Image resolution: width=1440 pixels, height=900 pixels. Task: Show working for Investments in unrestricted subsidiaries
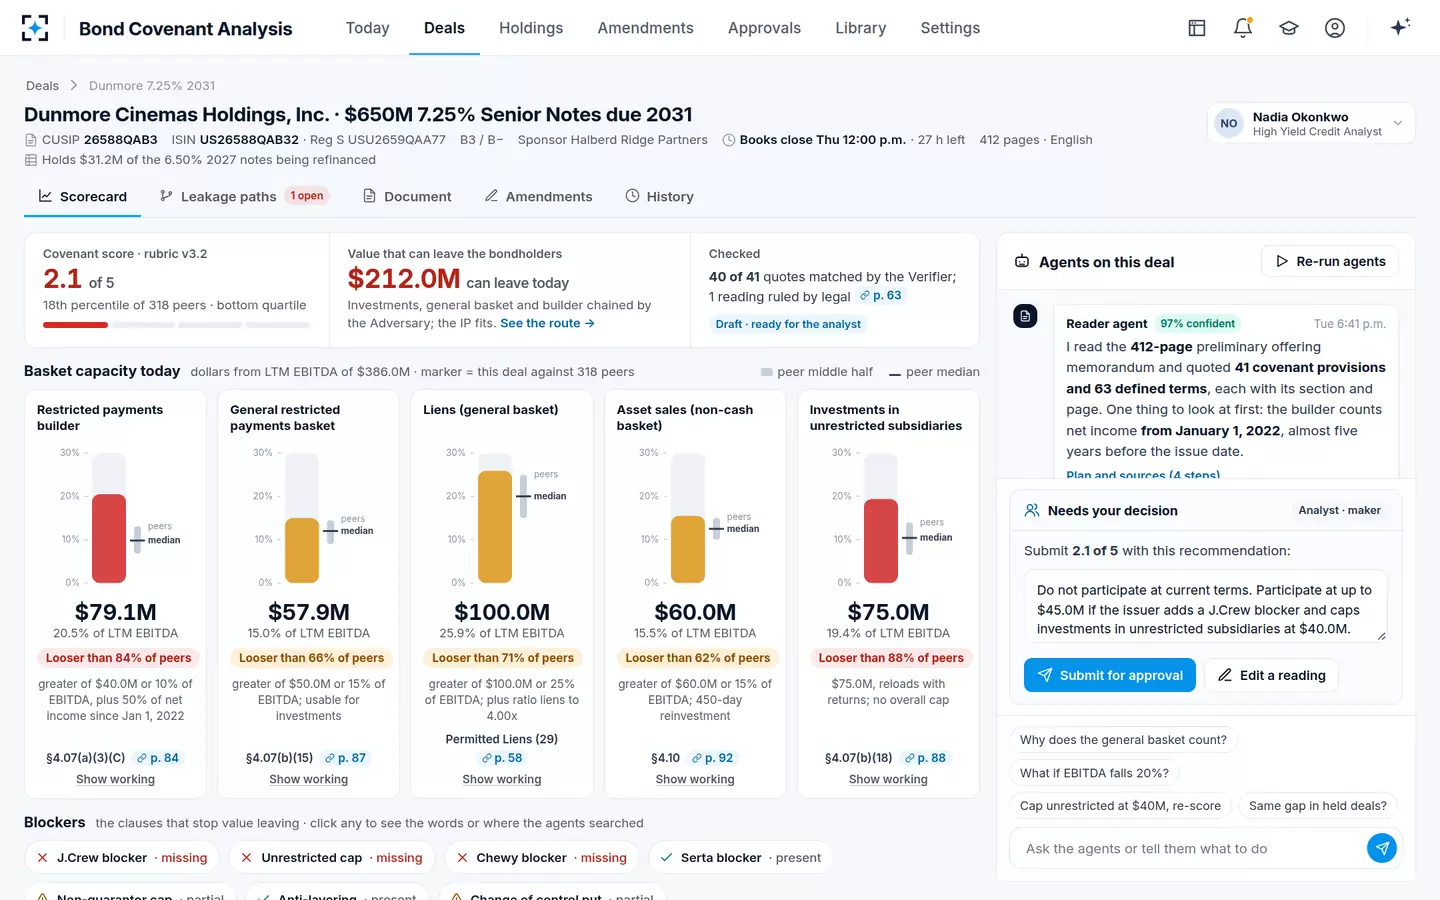[888, 779]
